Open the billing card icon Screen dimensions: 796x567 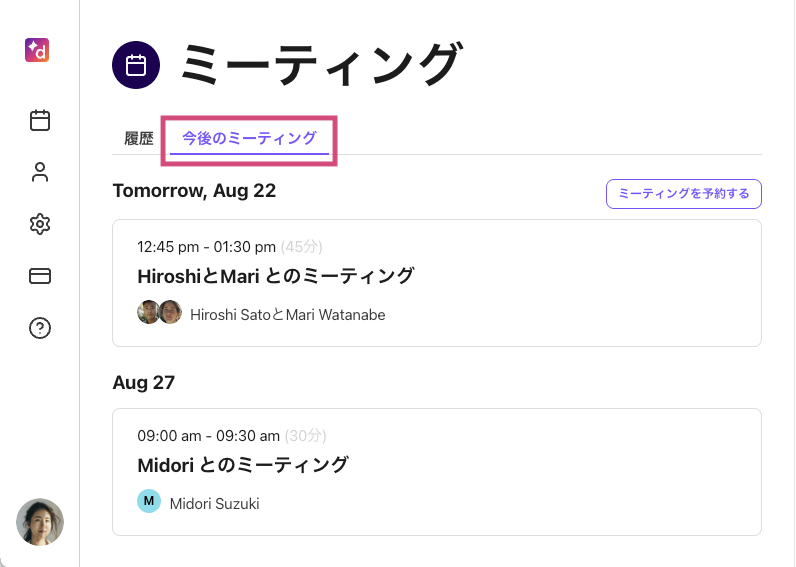coord(40,276)
